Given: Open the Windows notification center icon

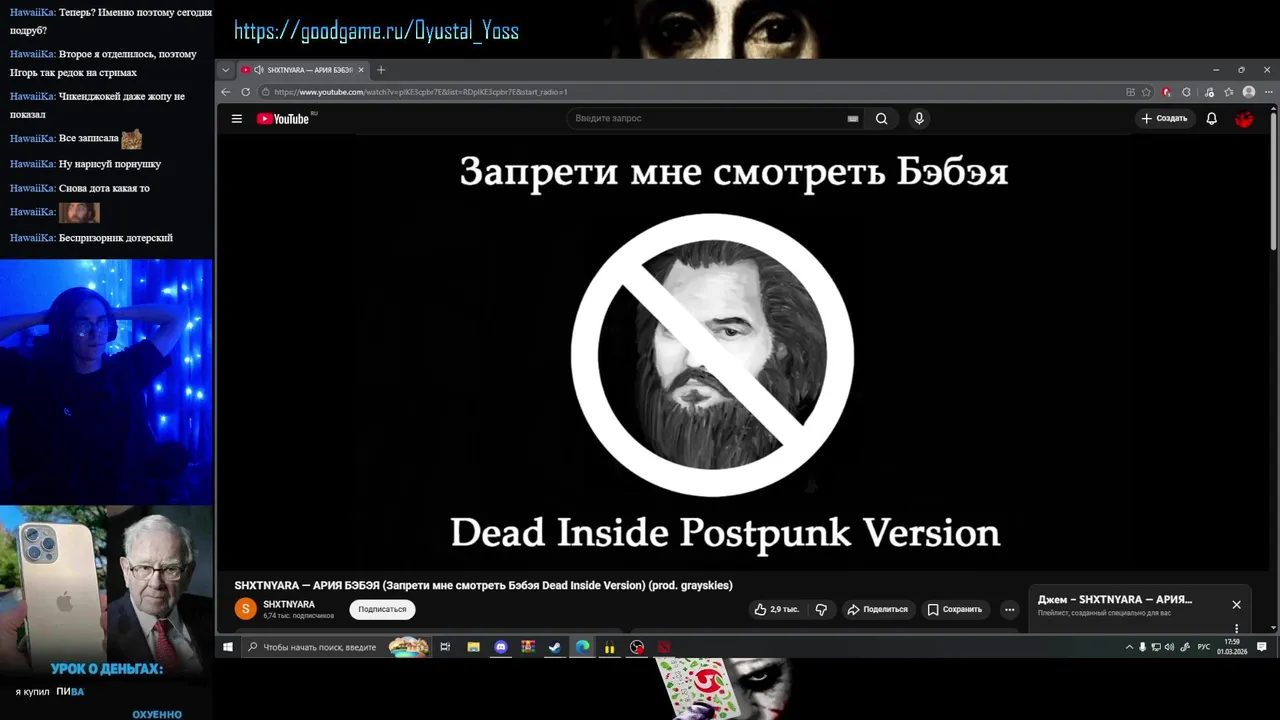Looking at the screenshot, I should [x=1262, y=647].
